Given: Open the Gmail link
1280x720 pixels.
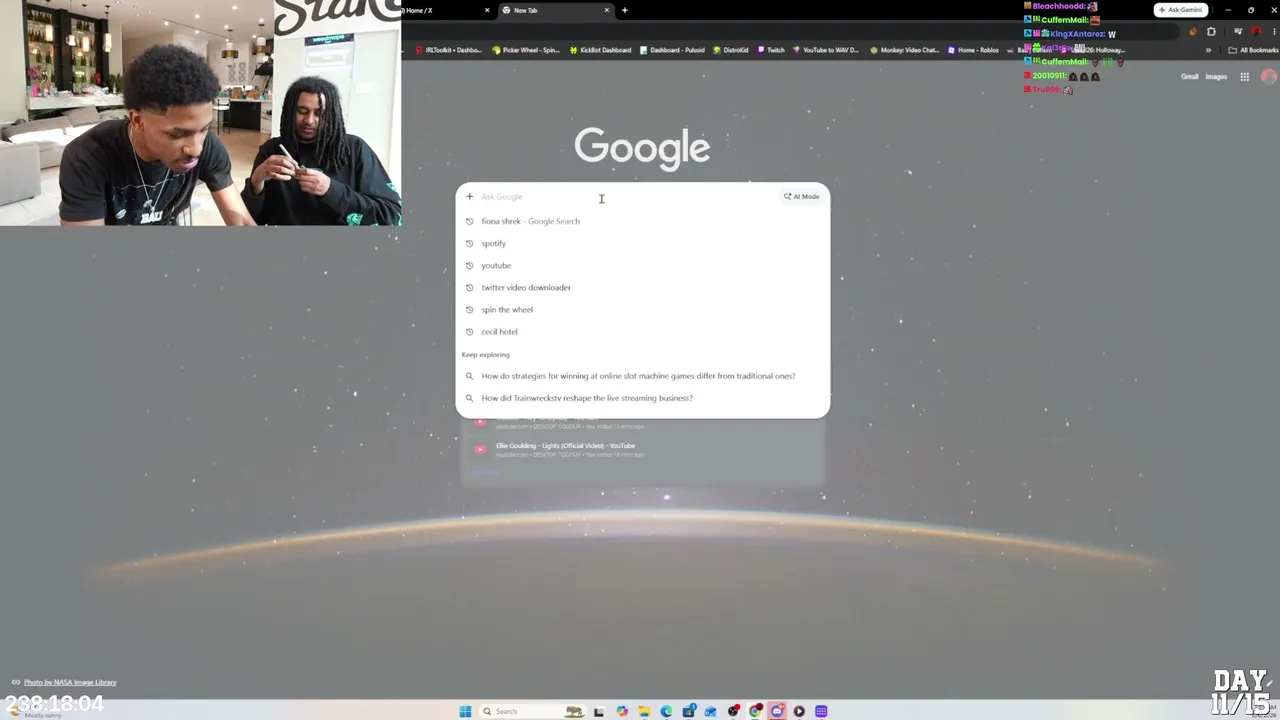Looking at the screenshot, I should tap(1189, 77).
